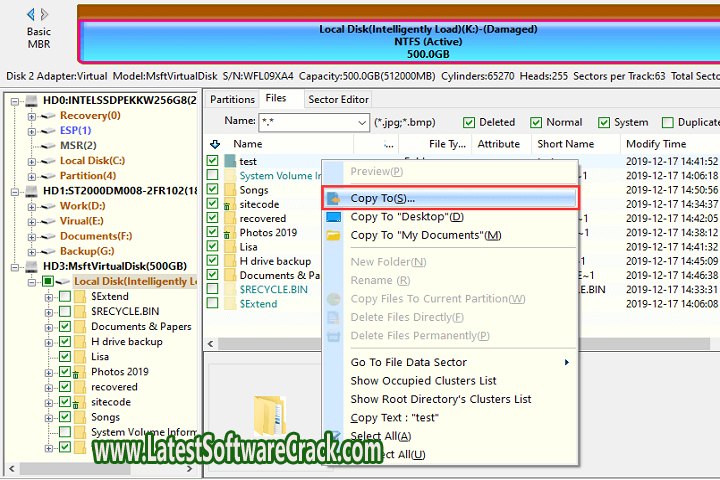Click the My Documents folder icon in menu
Viewport: 720px width, 480px height.
click(334, 236)
